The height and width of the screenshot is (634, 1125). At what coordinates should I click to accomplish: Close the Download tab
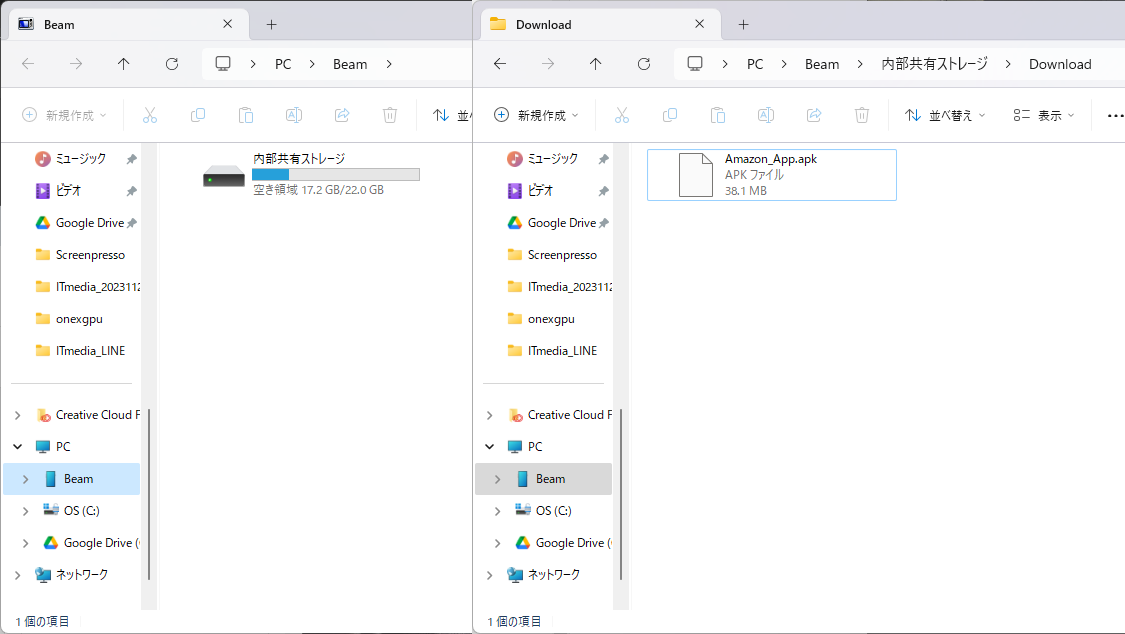[x=700, y=24]
